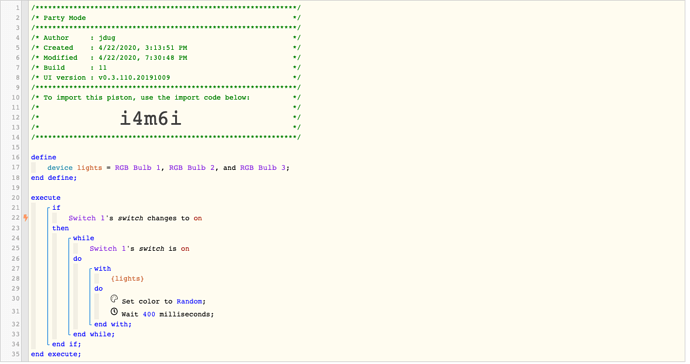Open the Random color value
The width and height of the screenshot is (690, 364).
pyautogui.click(x=189, y=301)
